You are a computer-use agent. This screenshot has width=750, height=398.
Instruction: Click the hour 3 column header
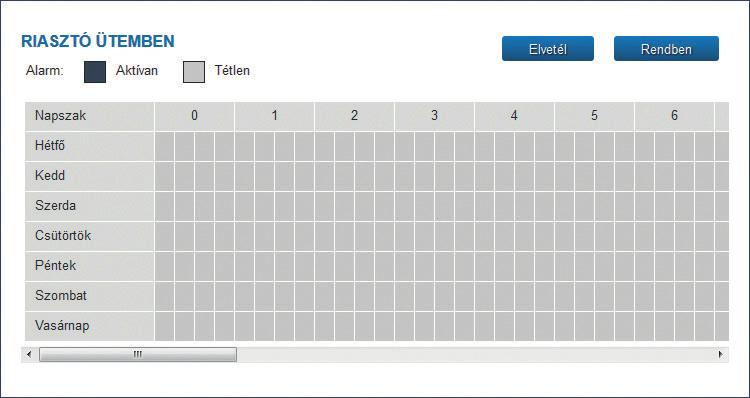point(434,116)
